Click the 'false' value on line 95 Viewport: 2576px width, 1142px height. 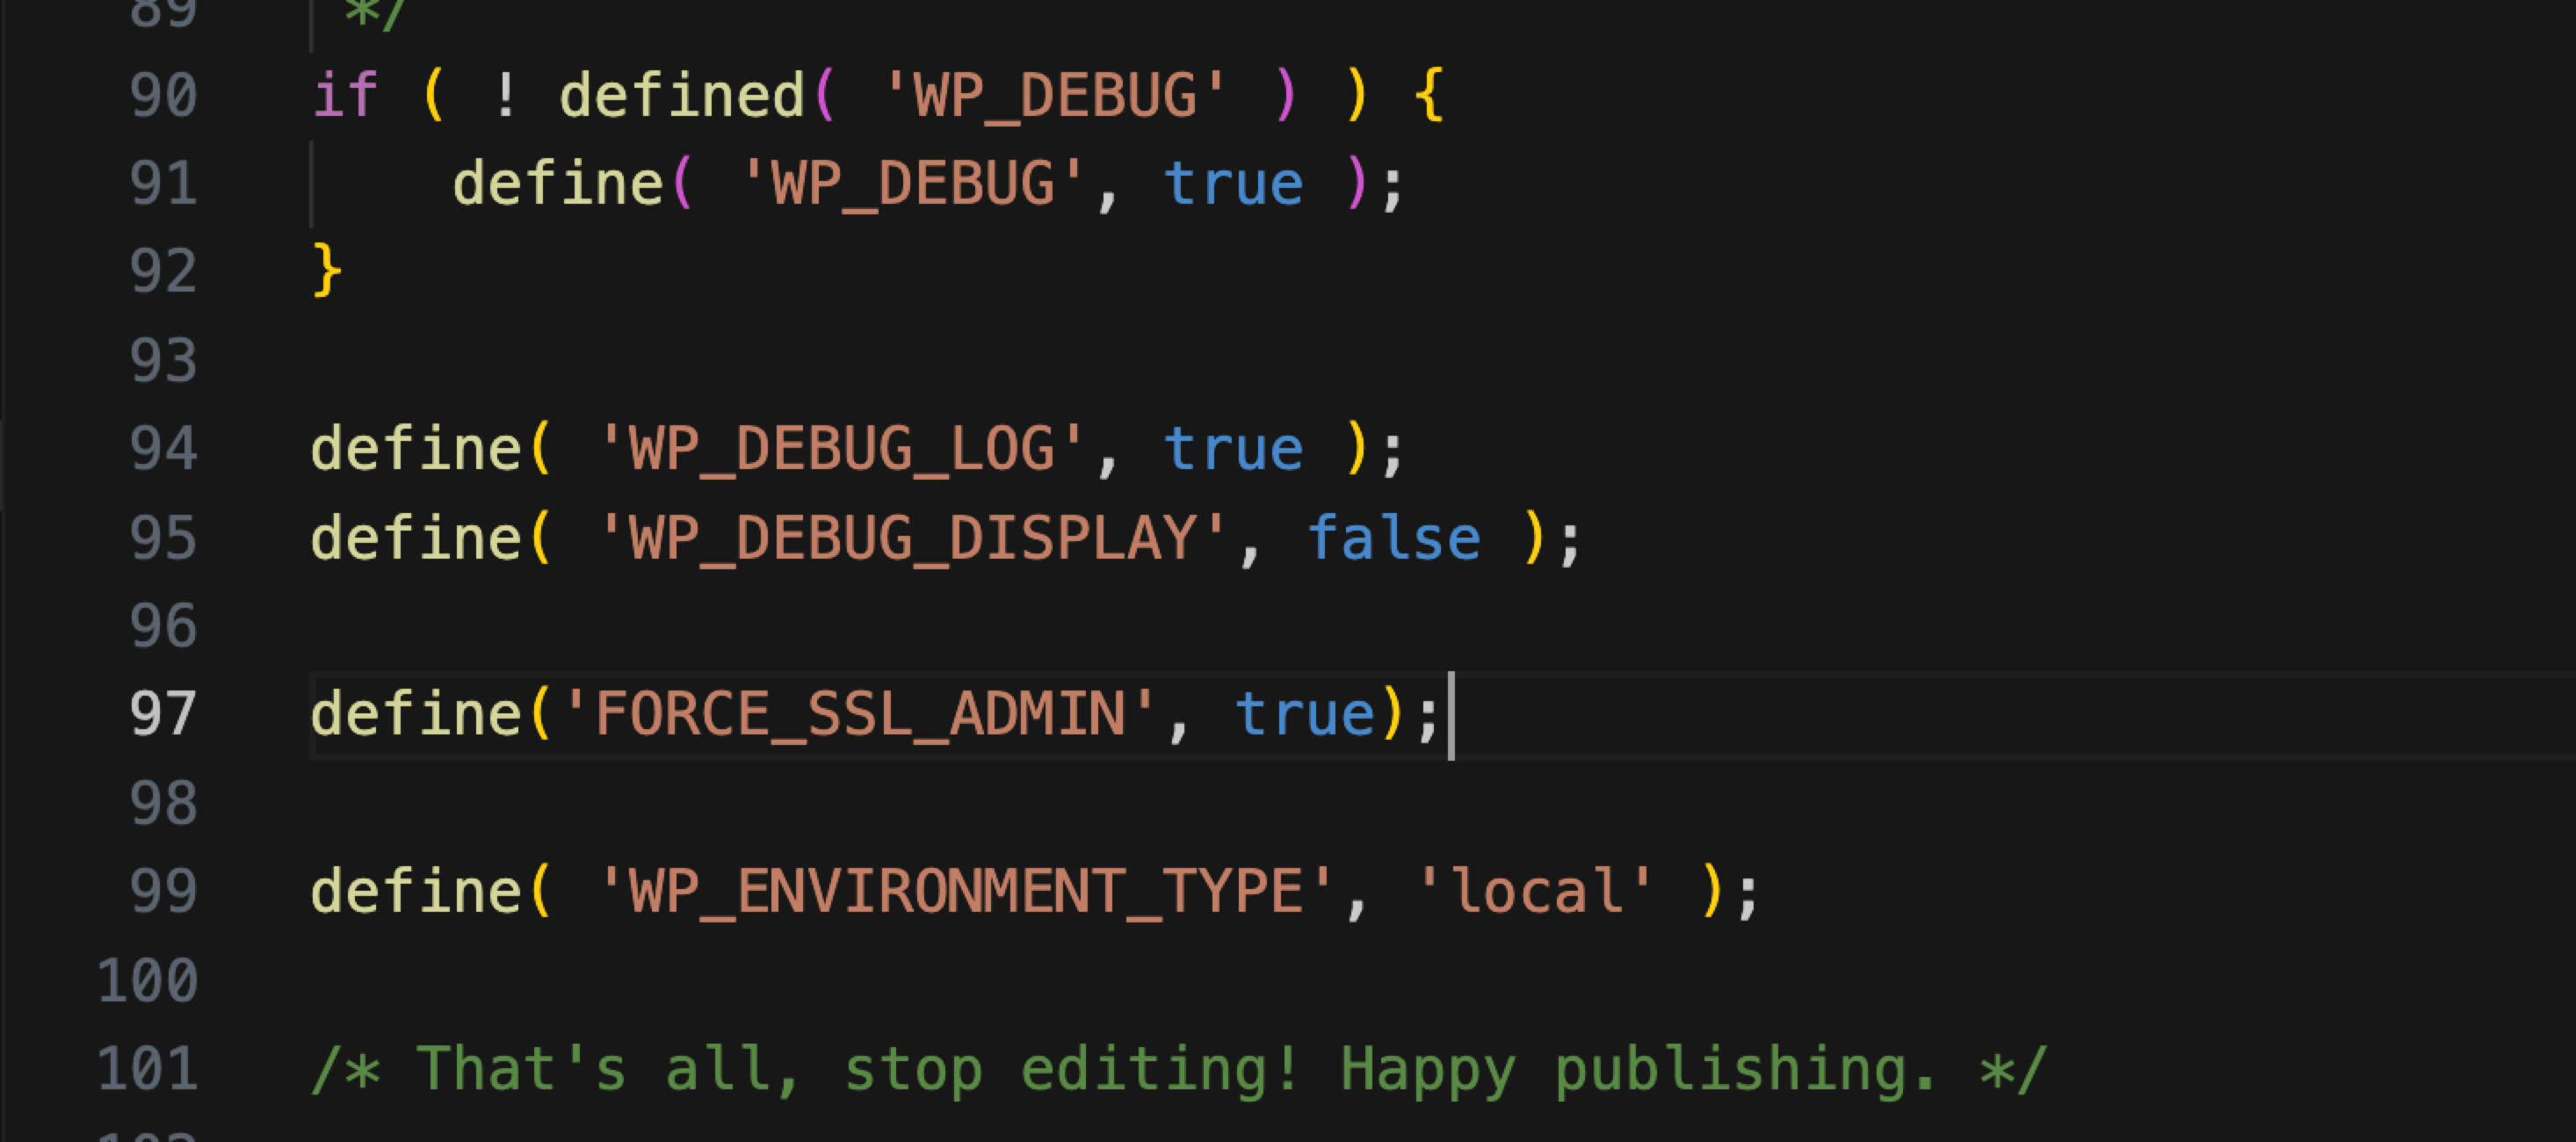click(x=1394, y=538)
